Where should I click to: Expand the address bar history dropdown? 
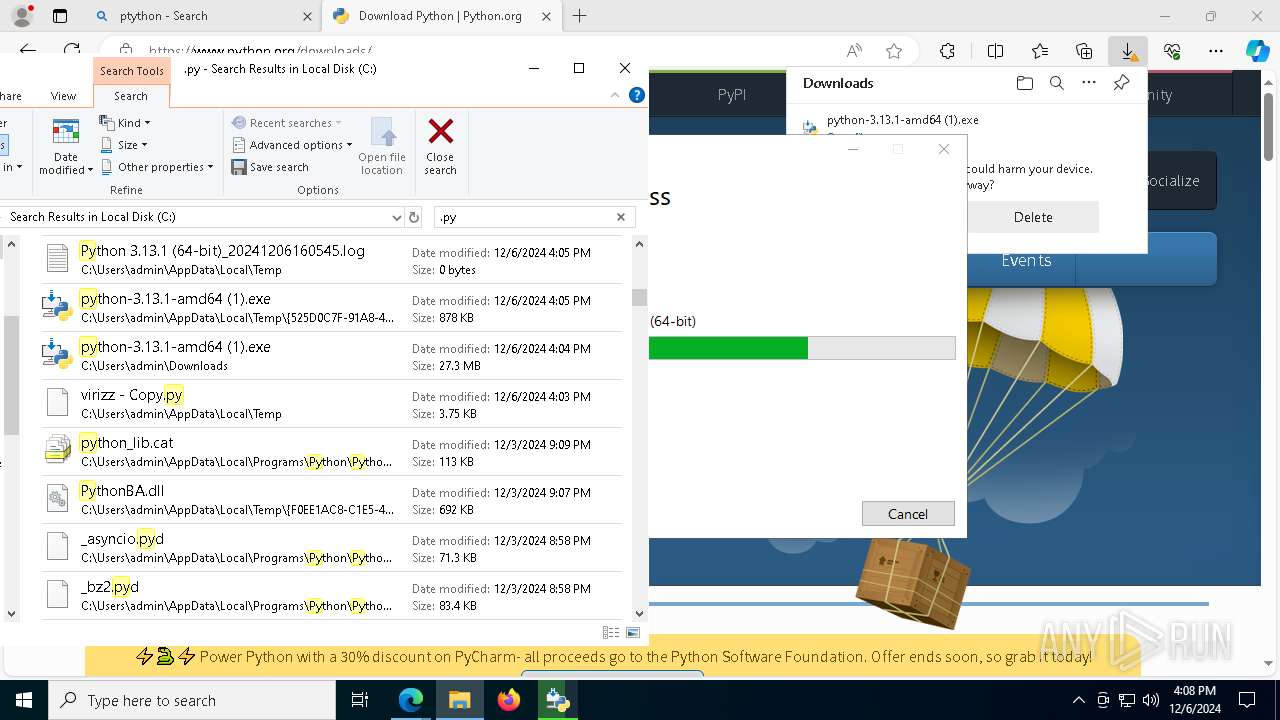397,217
